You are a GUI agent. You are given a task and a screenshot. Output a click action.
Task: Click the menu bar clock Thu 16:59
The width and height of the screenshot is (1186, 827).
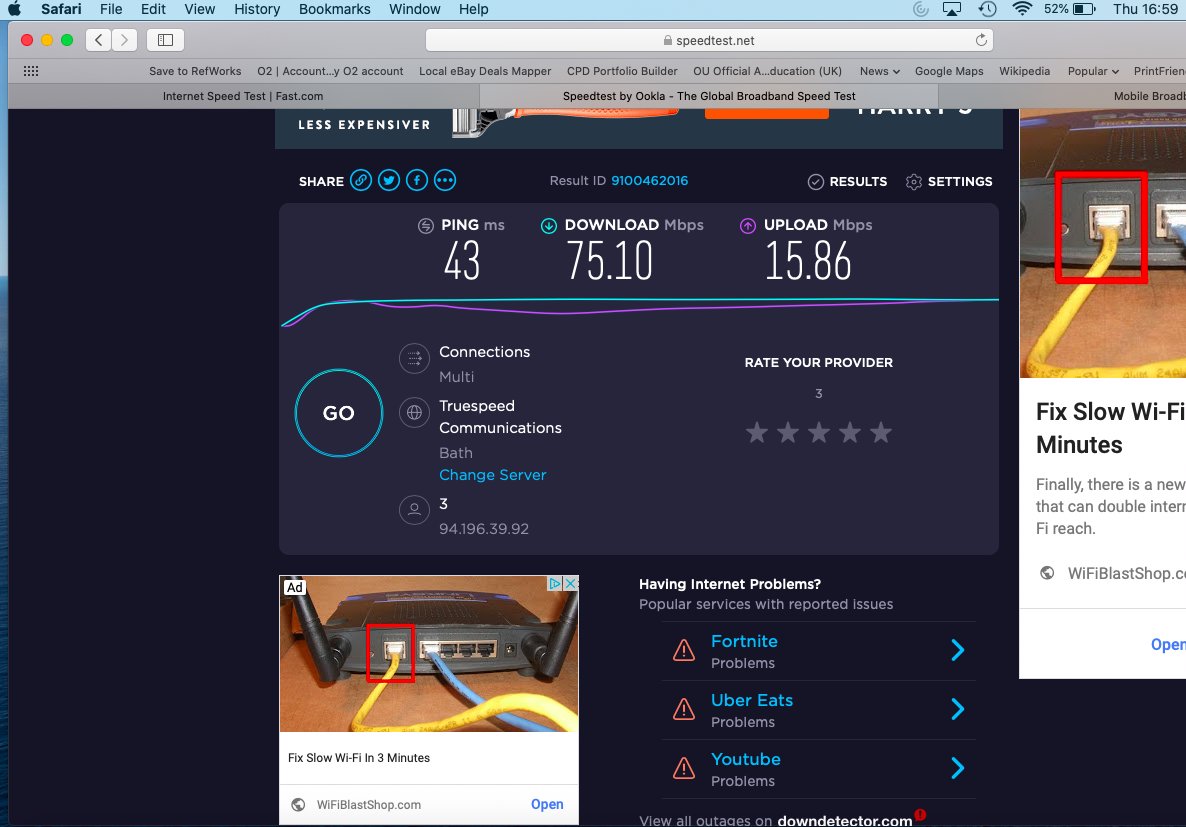click(x=1144, y=9)
